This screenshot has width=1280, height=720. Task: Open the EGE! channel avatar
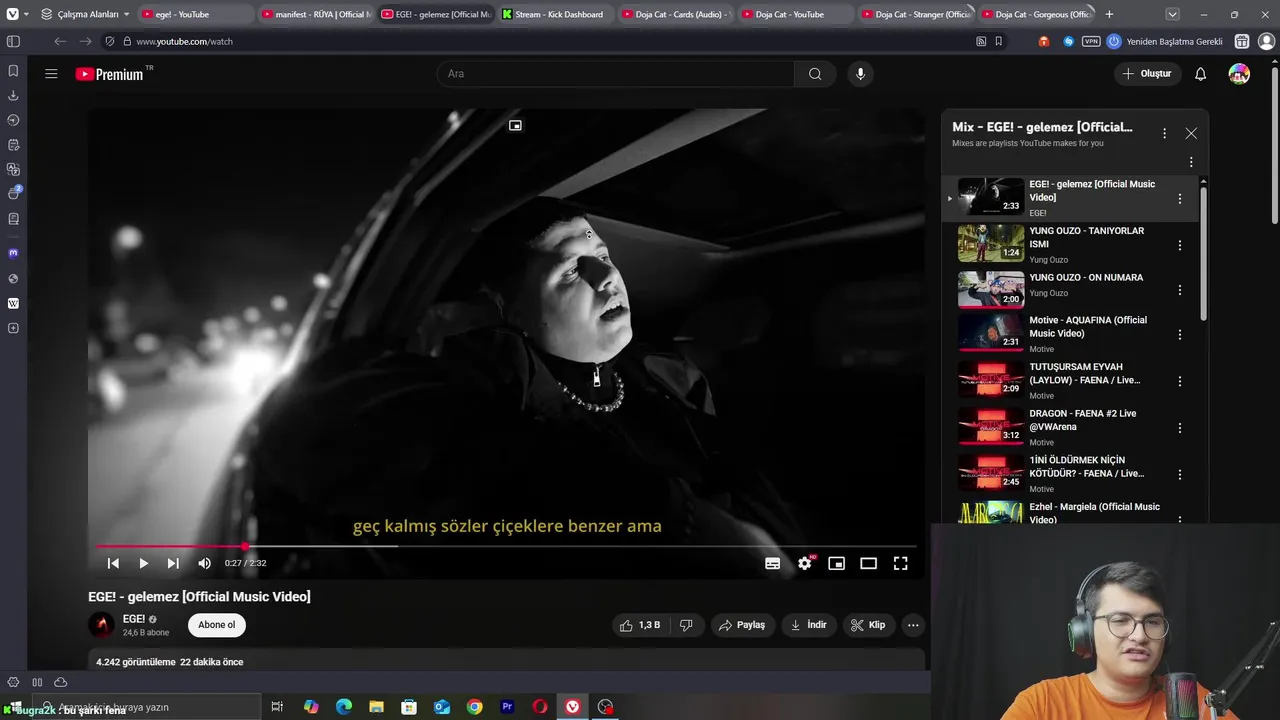(102, 625)
